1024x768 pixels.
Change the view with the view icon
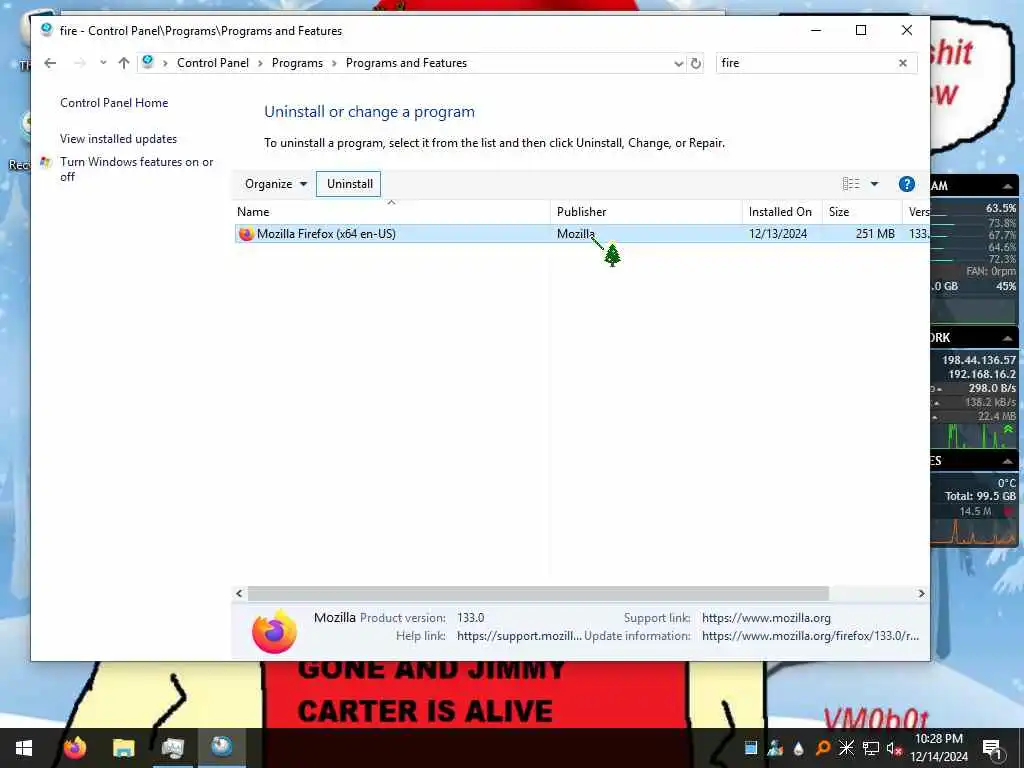coord(851,184)
